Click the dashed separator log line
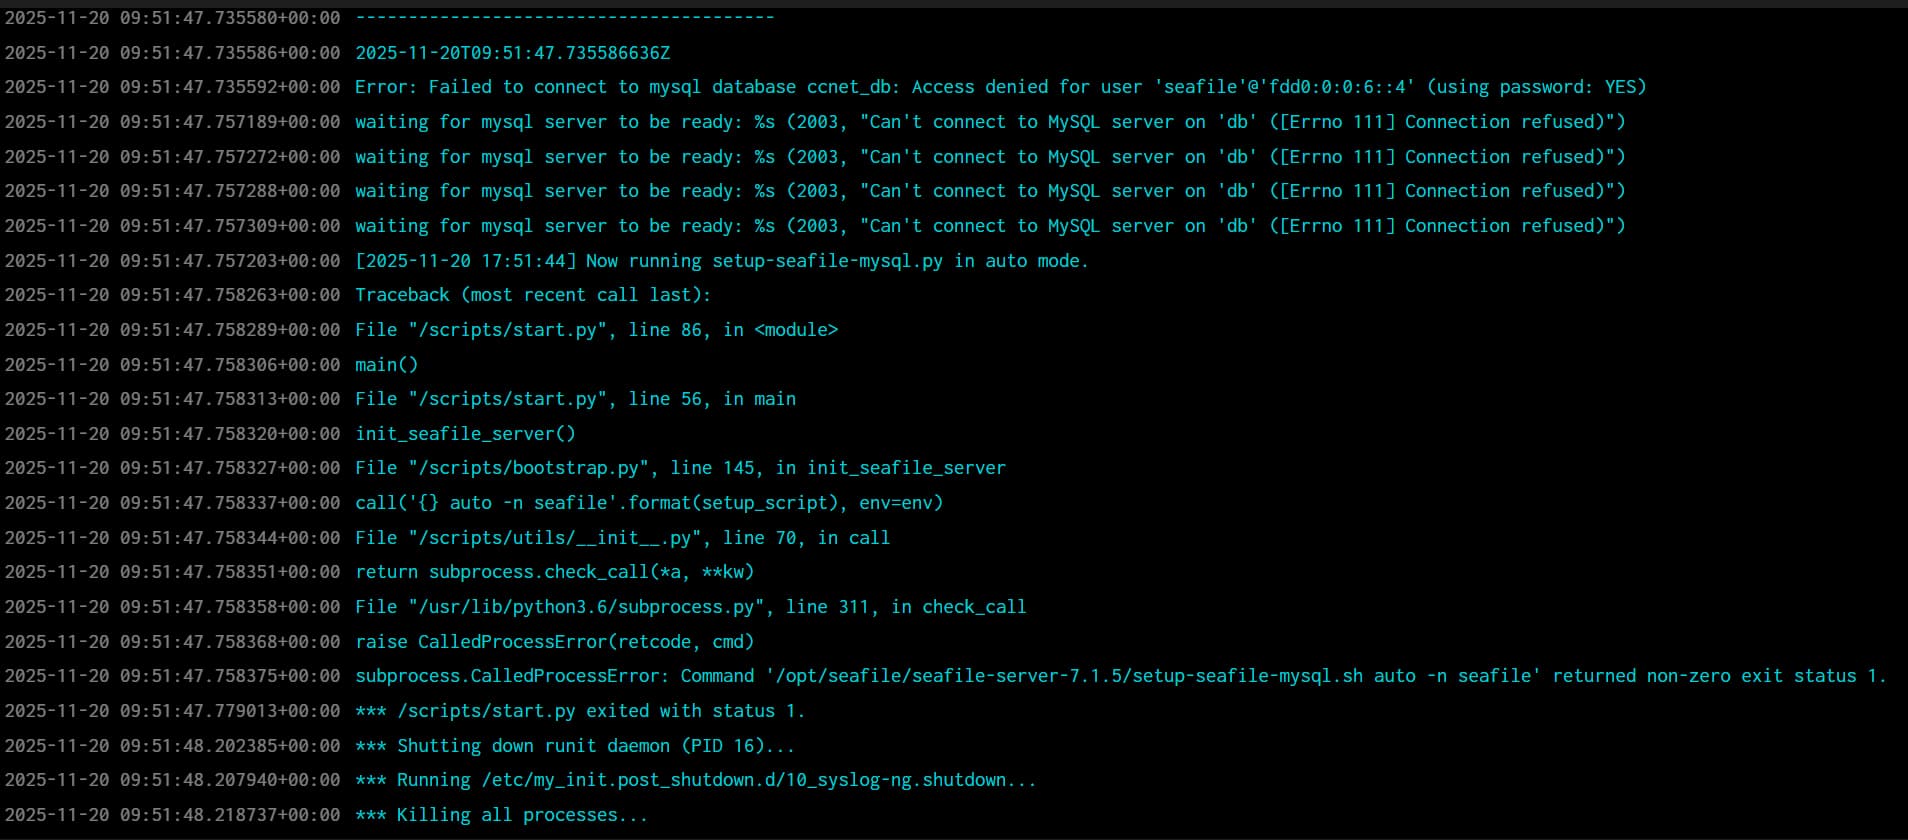 click(x=564, y=18)
